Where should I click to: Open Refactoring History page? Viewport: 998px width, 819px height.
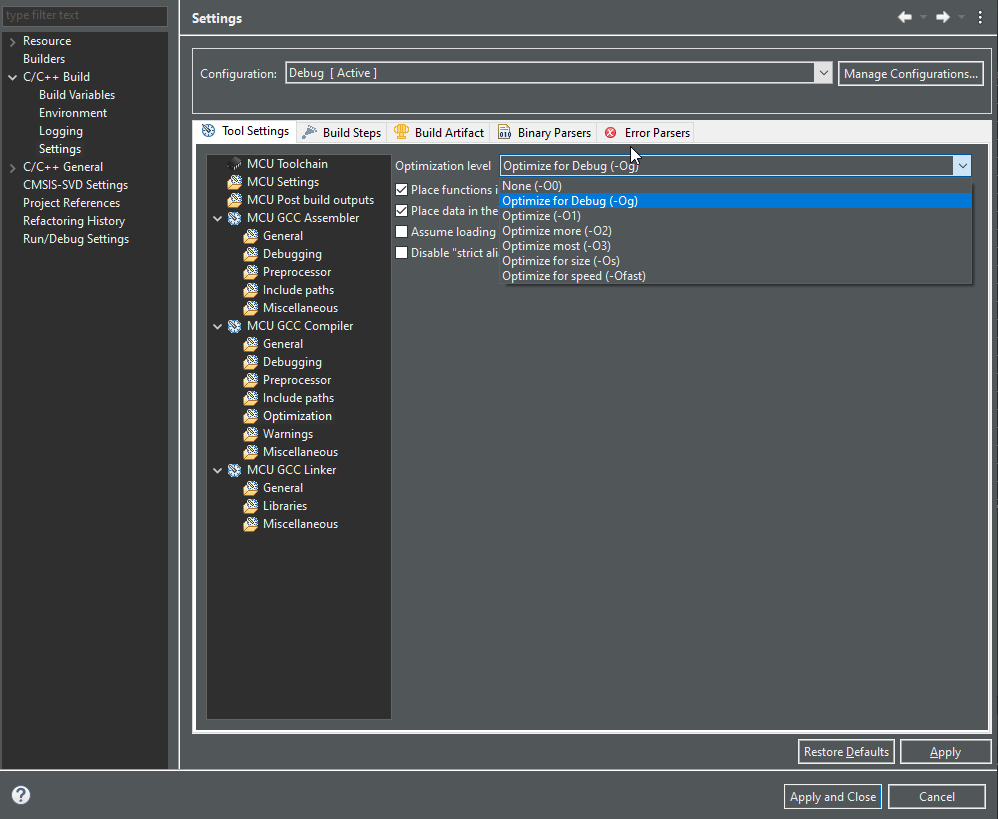(74, 221)
